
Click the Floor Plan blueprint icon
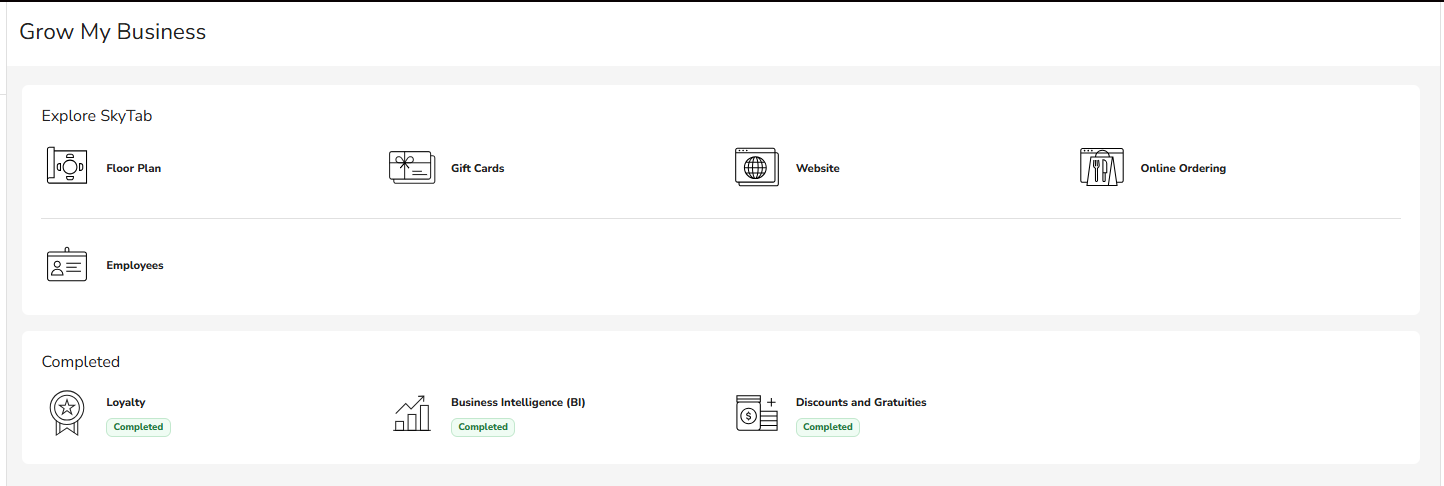coord(67,166)
